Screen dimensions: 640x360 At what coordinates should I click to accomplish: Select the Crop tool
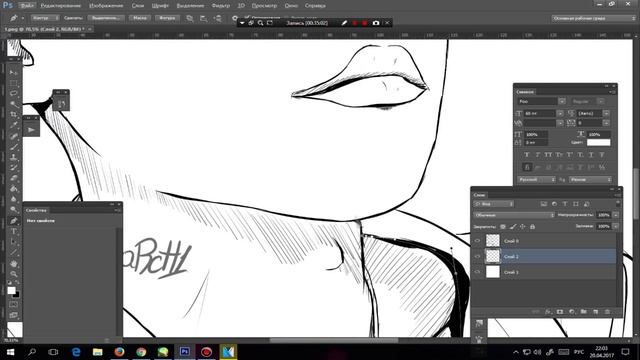click(x=13, y=115)
